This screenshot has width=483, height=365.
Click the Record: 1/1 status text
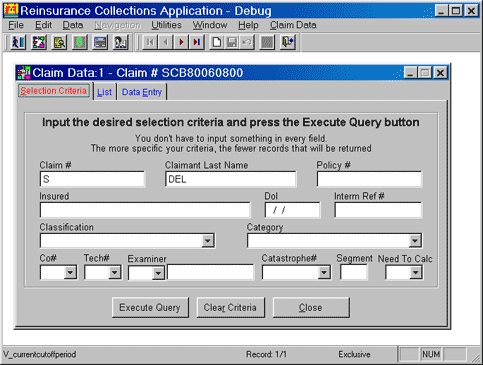pos(266,354)
